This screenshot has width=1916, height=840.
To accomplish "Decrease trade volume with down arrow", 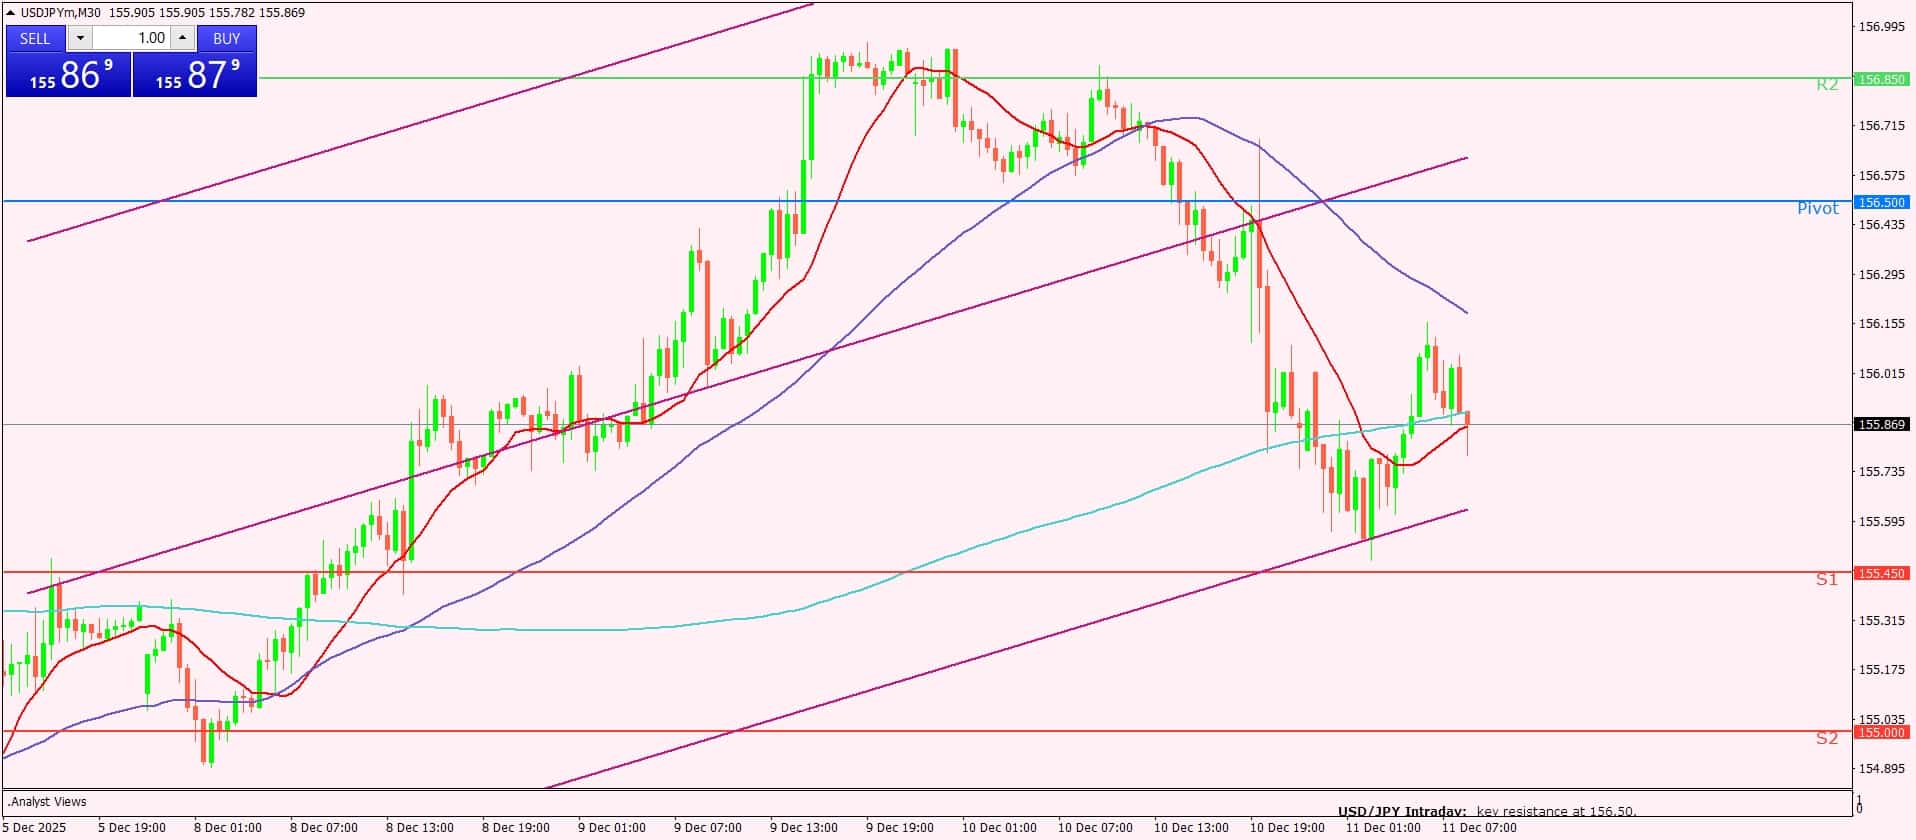I will [80, 38].
